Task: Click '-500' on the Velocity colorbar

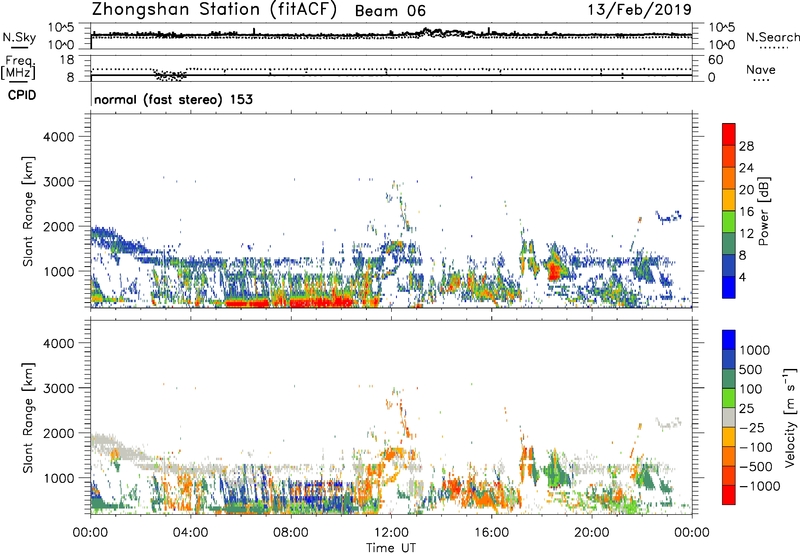Action: (755, 466)
